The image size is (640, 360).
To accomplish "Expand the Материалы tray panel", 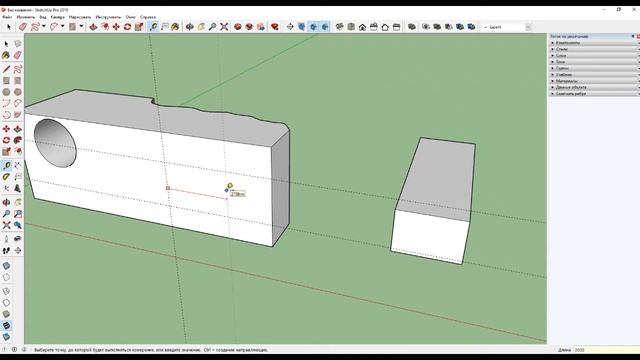I will coord(594,81).
